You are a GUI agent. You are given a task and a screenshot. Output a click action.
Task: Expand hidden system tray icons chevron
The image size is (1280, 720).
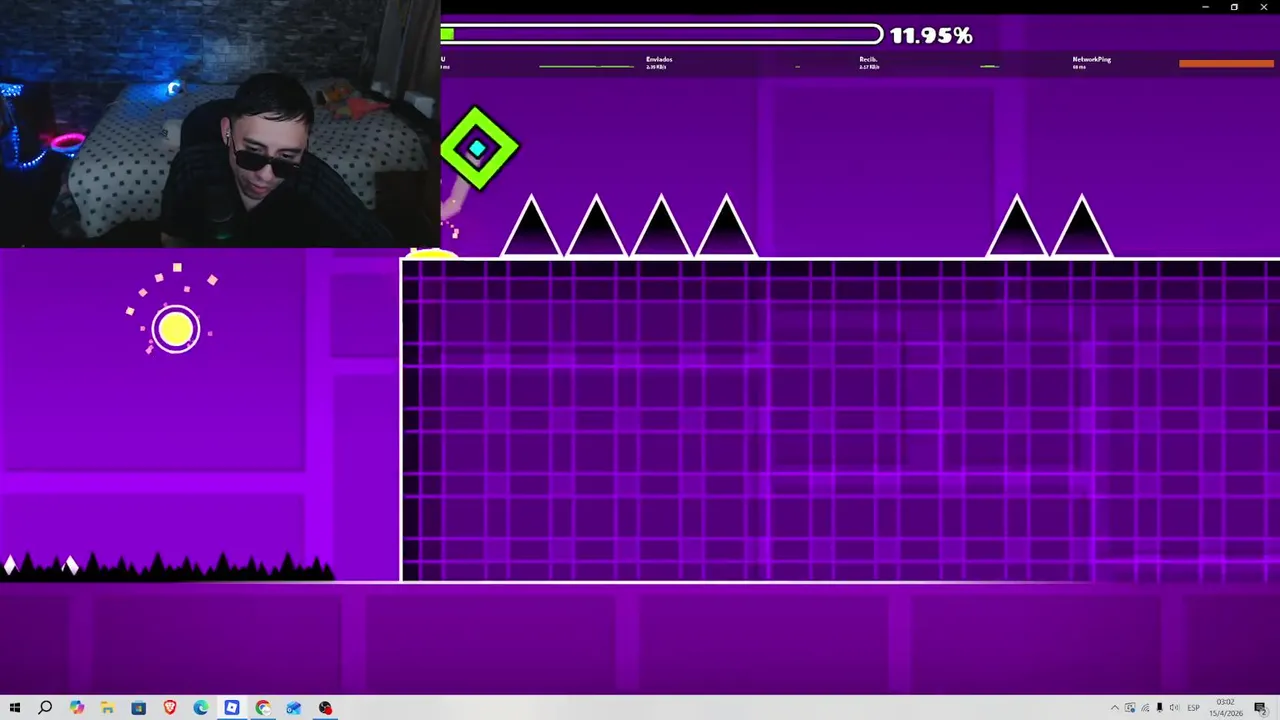click(x=1115, y=708)
